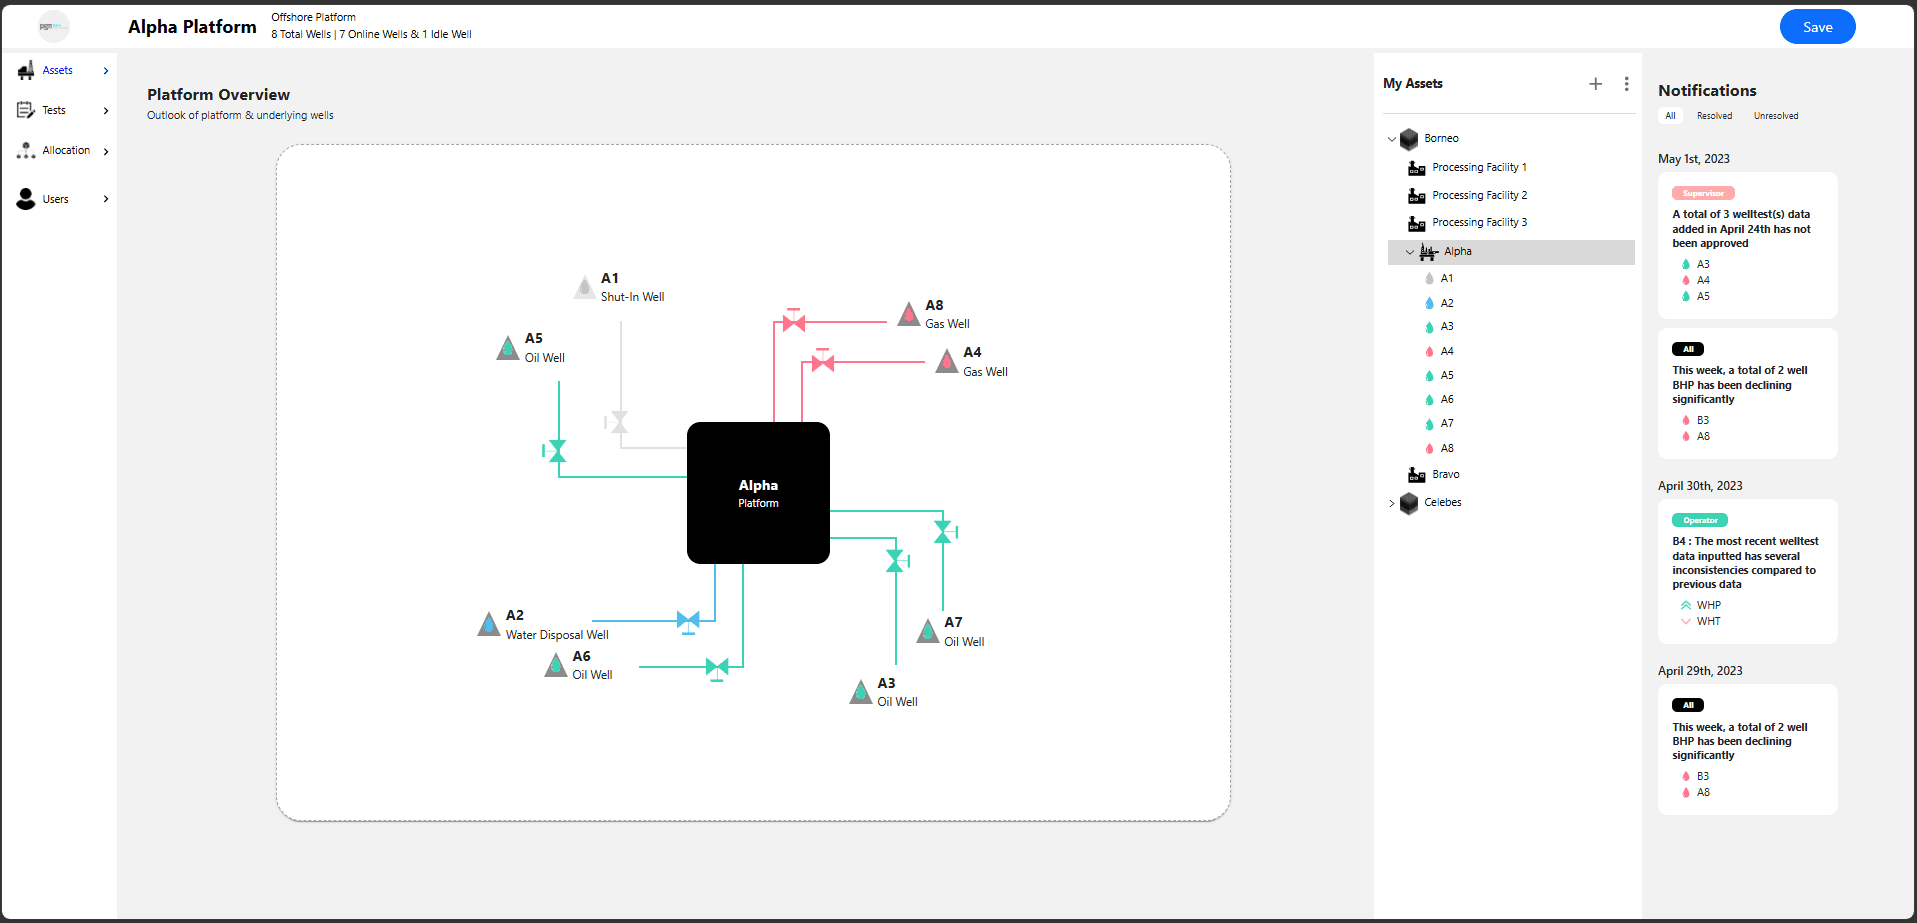Click the Save button
This screenshot has width=1917, height=923.
1817,27
